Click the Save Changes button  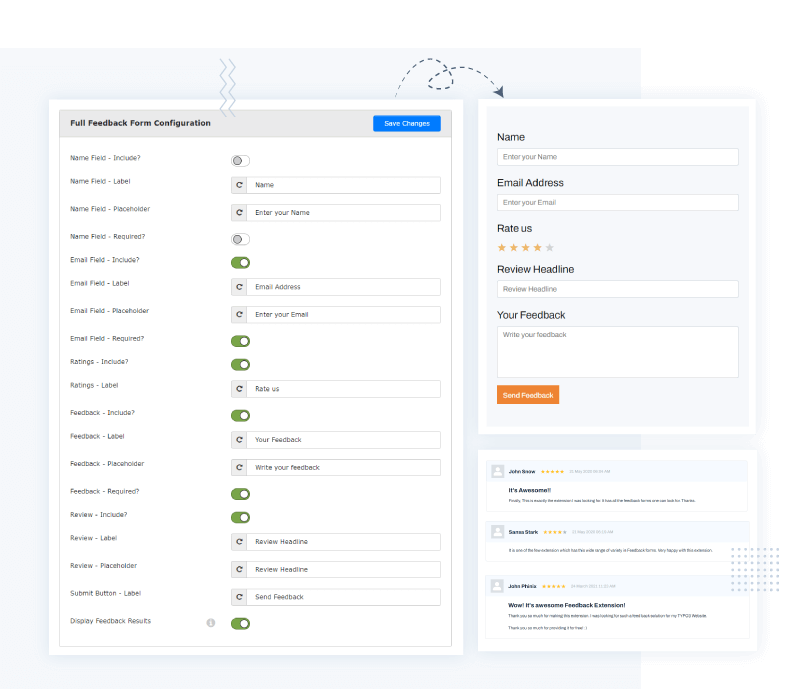(406, 123)
